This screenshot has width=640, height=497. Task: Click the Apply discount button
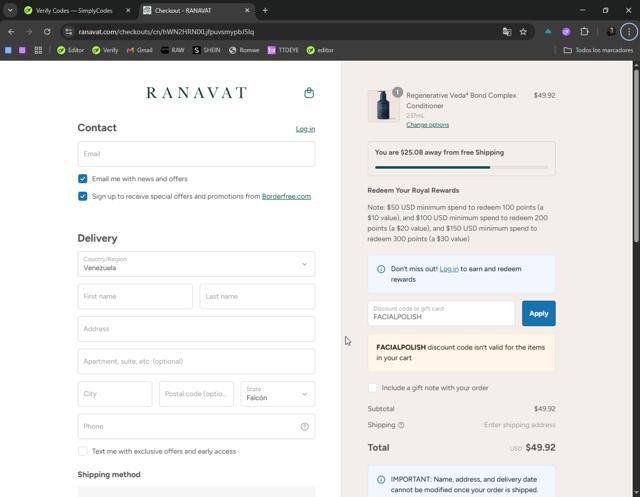(538, 313)
